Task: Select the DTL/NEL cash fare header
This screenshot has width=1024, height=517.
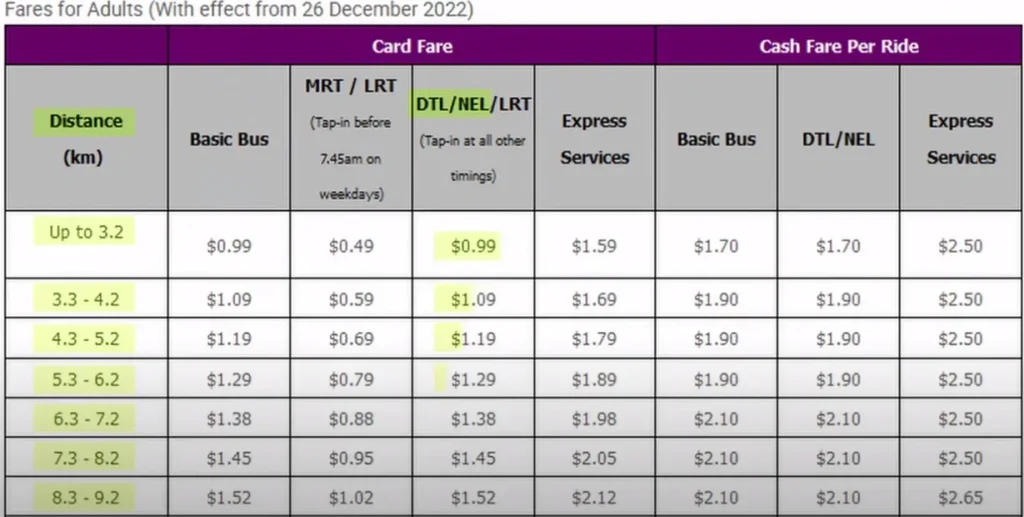Action: (839, 139)
